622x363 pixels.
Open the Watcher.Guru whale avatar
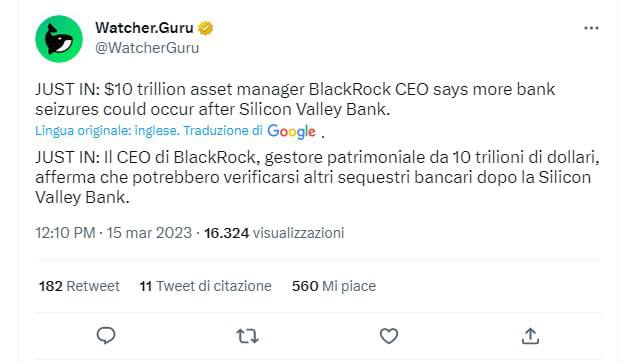pyautogui.click(x=59, y=39)
